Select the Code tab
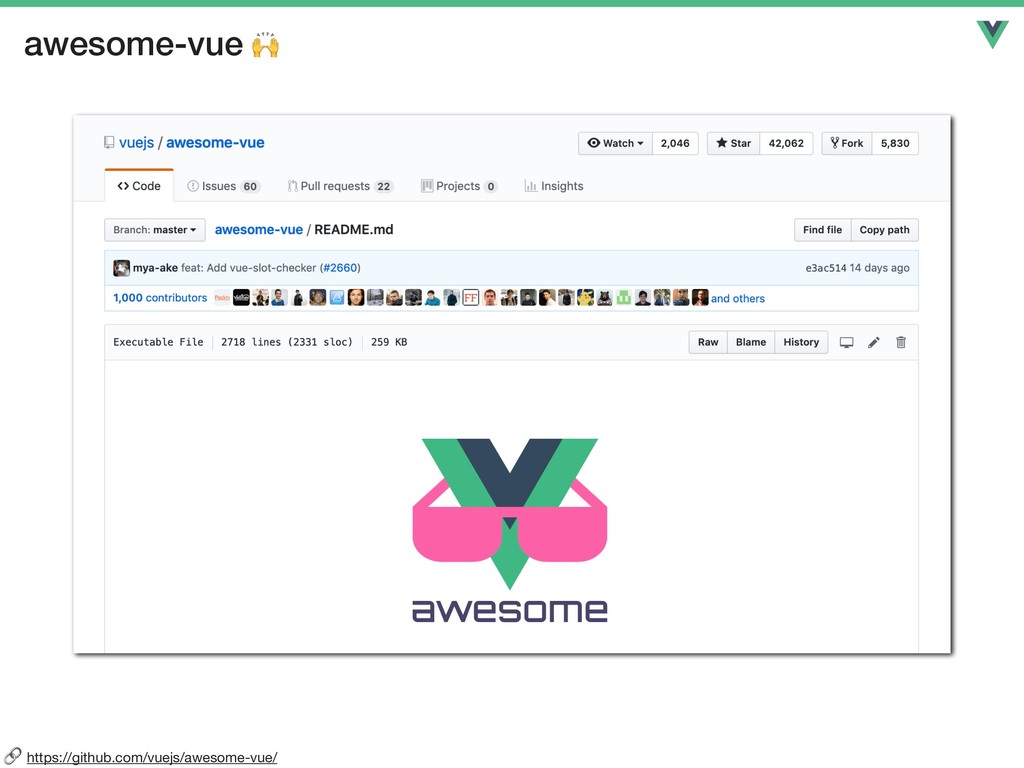This screenshot has height=768, width=1024. 139,186
